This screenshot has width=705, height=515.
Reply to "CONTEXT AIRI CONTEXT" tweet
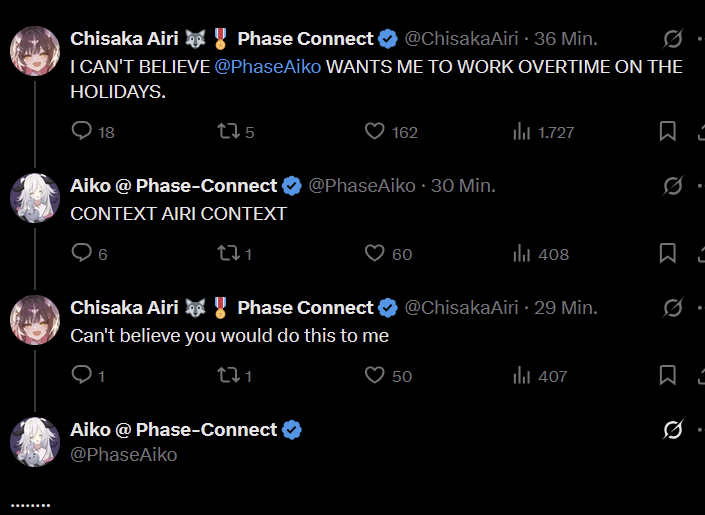click(82, 254)
